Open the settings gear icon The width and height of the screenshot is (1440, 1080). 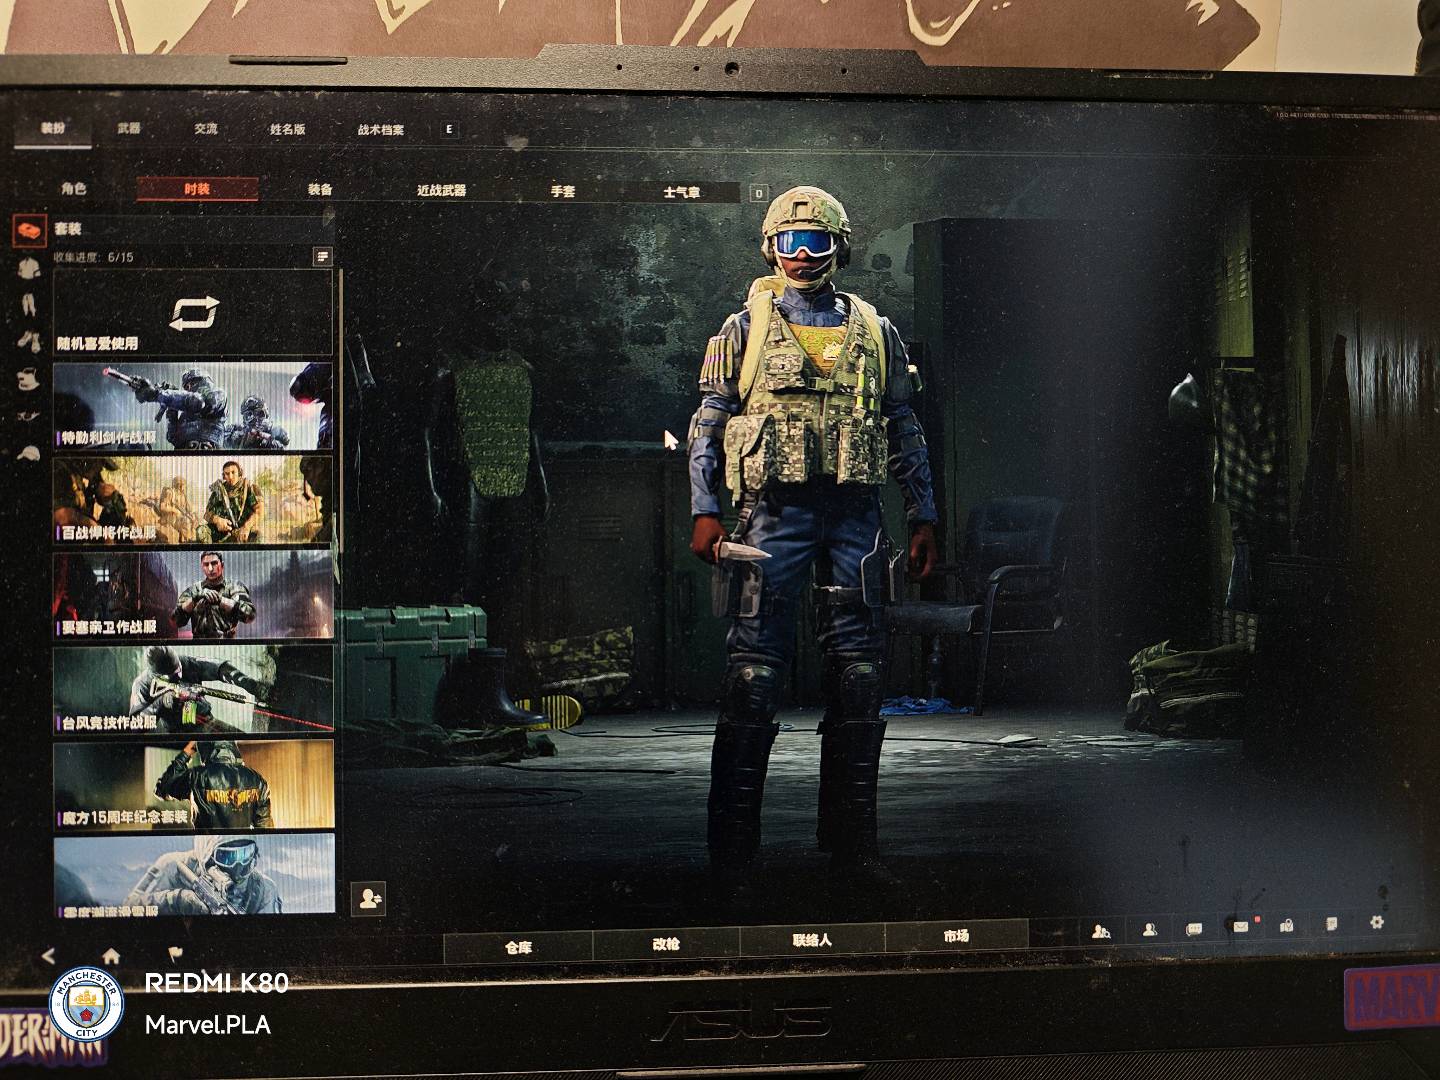(1377, 923)
